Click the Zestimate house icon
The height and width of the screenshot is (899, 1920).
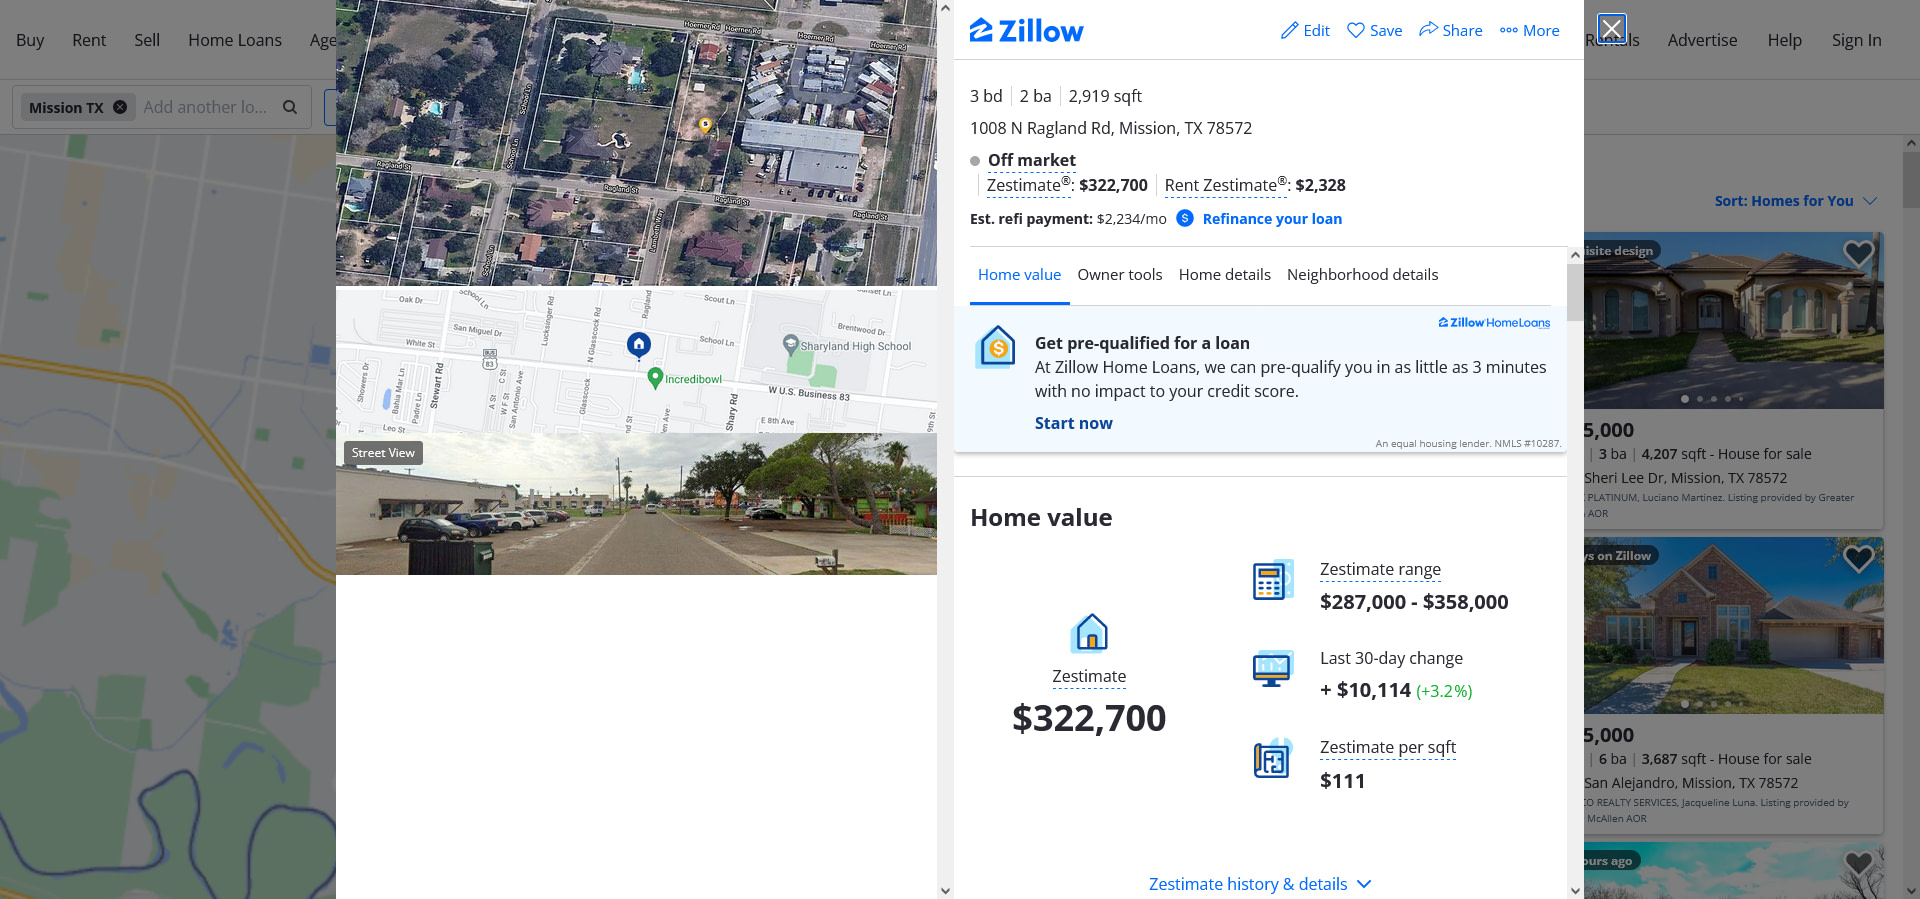(1090, 632)
